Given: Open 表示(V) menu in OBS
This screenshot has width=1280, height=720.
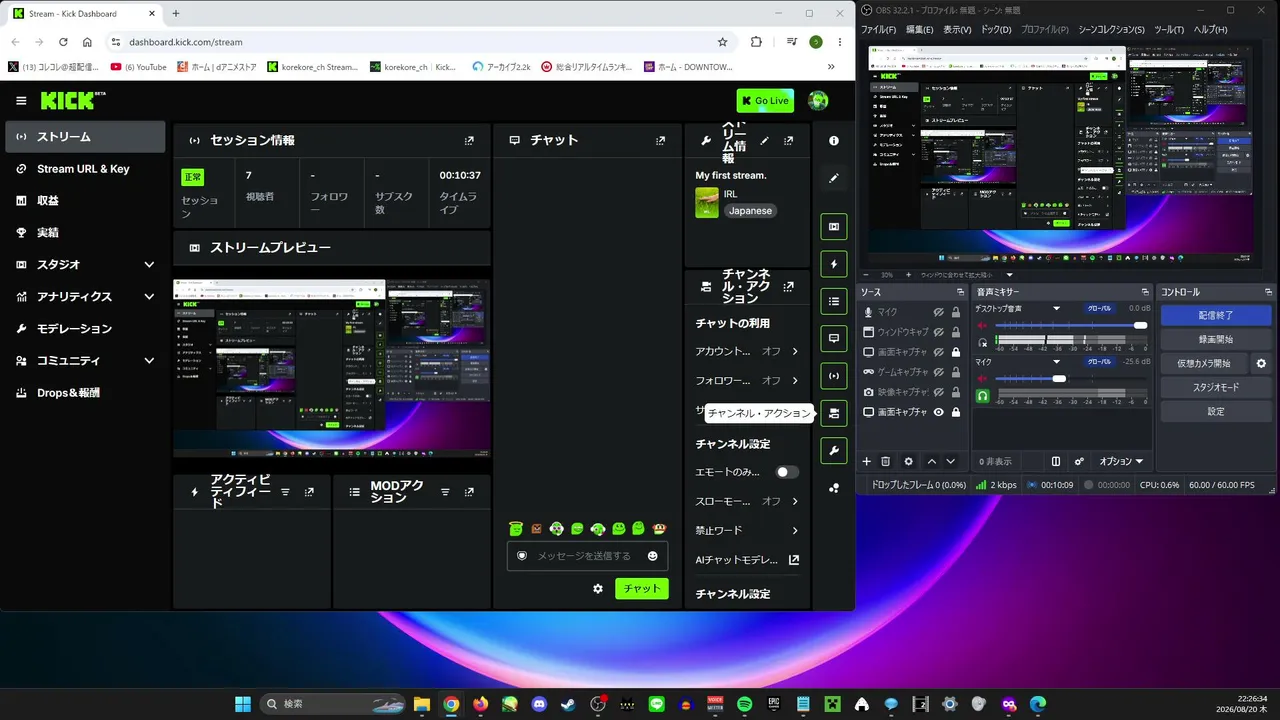Looking at the screenshot, I should [957, 30].
